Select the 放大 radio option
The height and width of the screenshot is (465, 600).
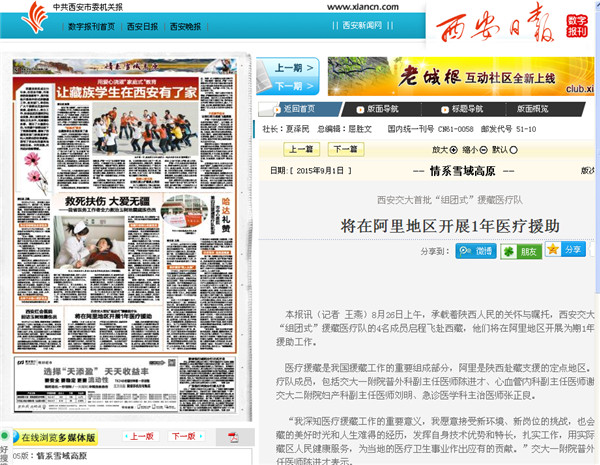coord(455,149)
